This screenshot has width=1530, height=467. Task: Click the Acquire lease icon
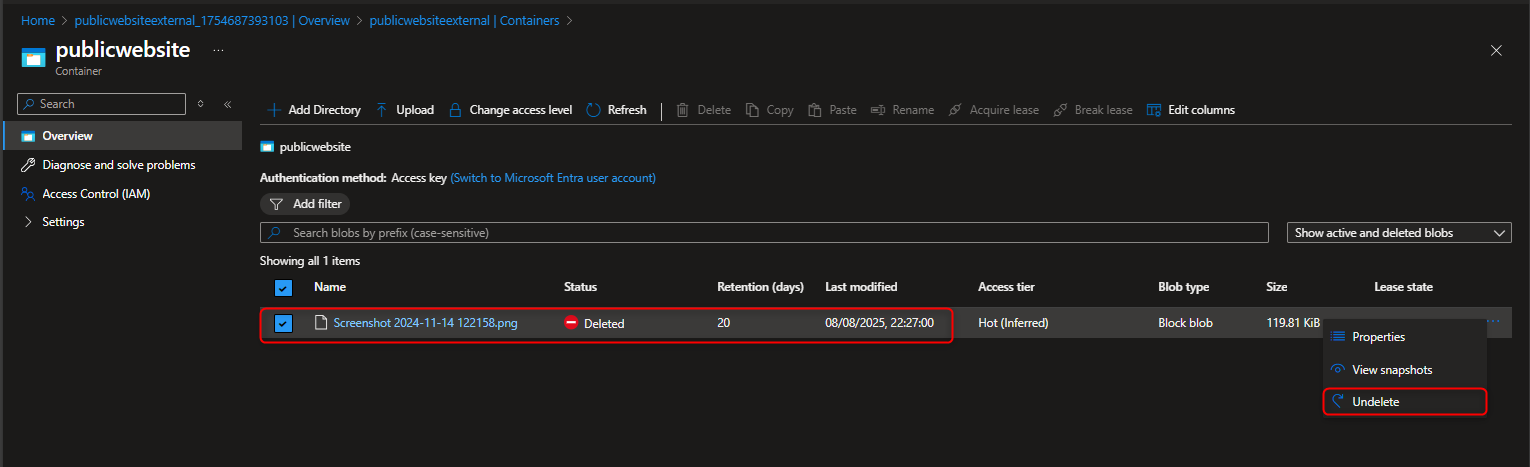[955, 110]
